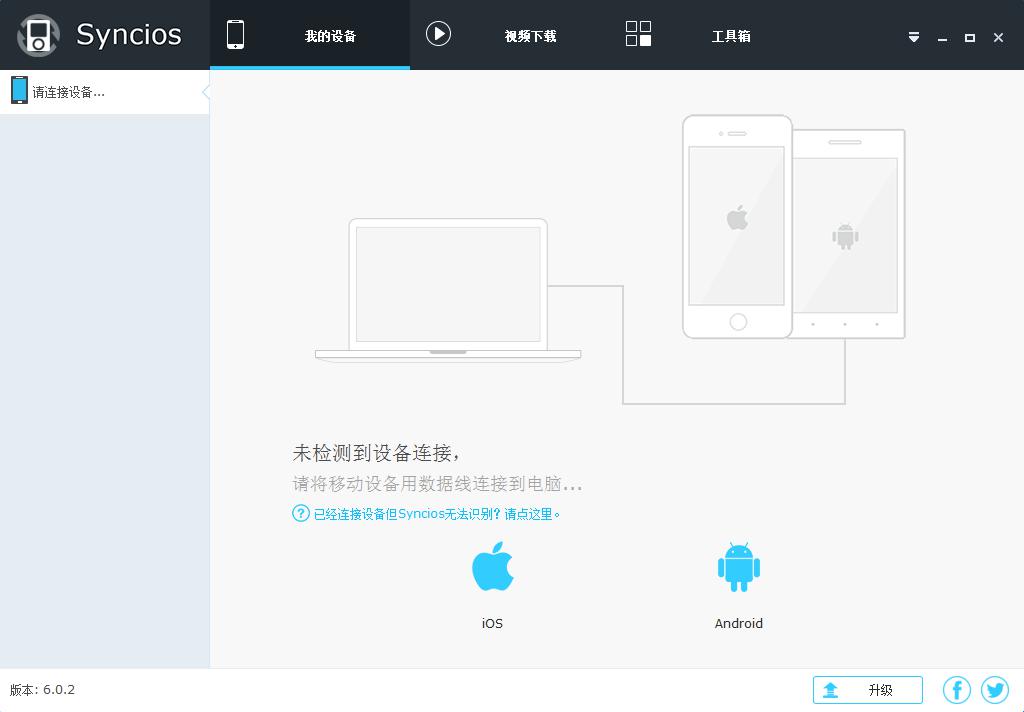Click the question mark help icon

(300, 513)
